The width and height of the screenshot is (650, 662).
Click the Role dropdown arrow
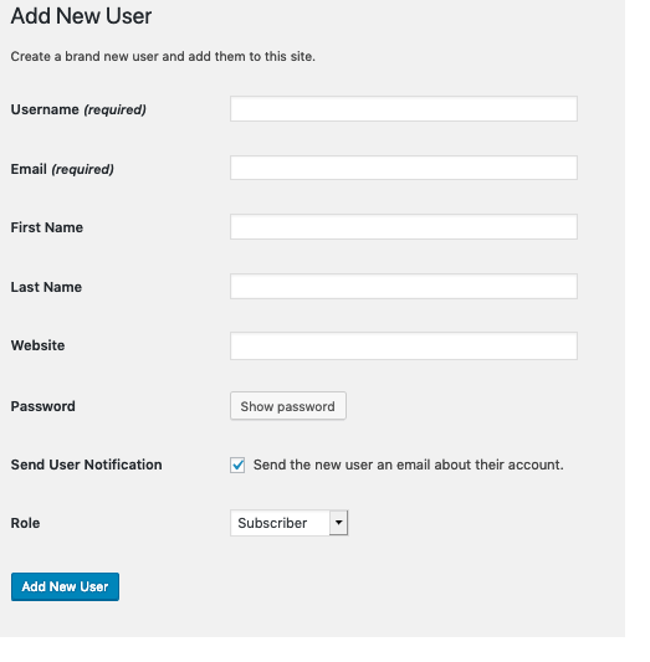coord(338,523)
